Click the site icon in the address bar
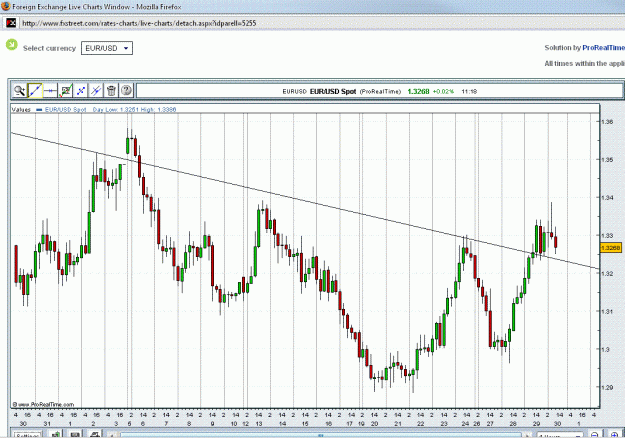The image size is (625, 438). click(11, 23)
